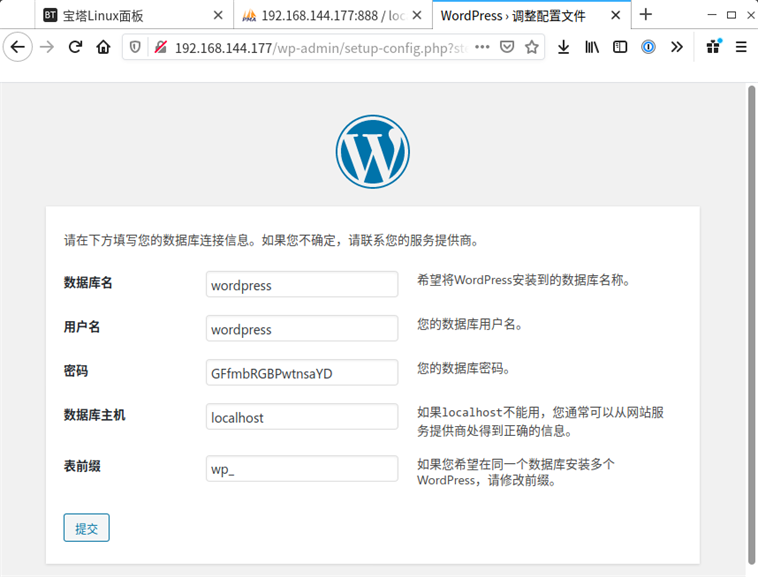758x577 pixels.
Task: Click the 数据库名 label
Action: click(x=88, y=283)
